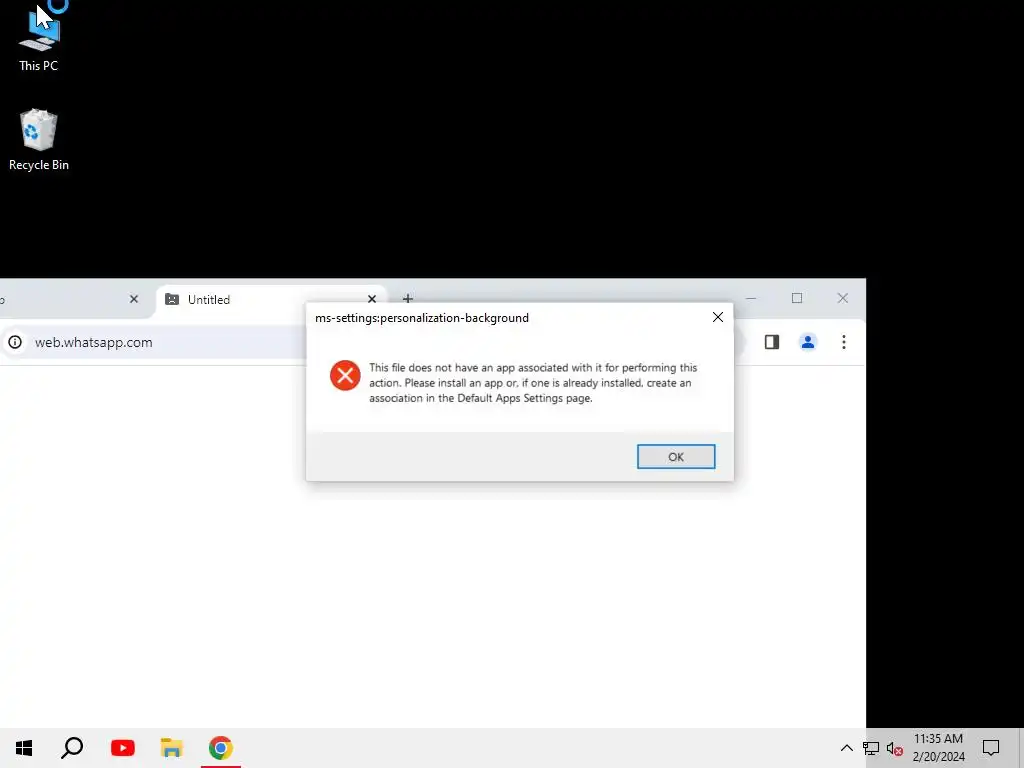Open the Windows Start menu
This screenshot has width=1024, height=768.
(24, 748)
